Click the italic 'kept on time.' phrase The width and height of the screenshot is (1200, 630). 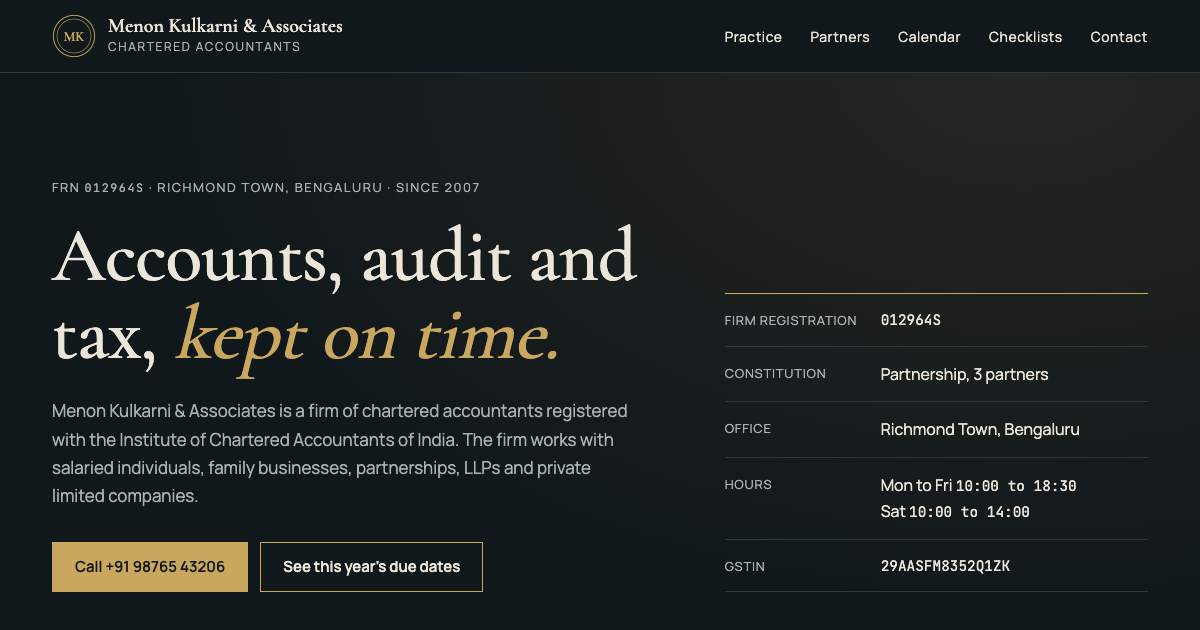[x=368, y=338]
